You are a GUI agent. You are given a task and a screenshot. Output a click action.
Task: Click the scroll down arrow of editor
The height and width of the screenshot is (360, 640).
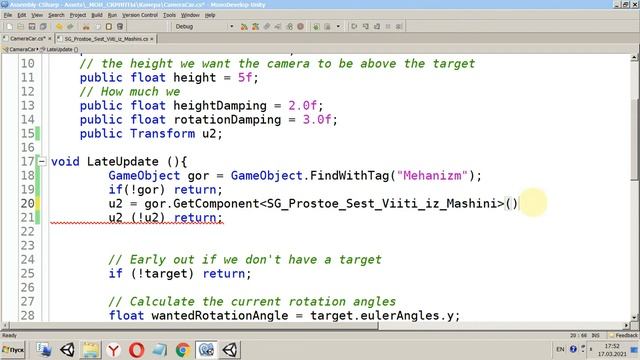point(634,317)
